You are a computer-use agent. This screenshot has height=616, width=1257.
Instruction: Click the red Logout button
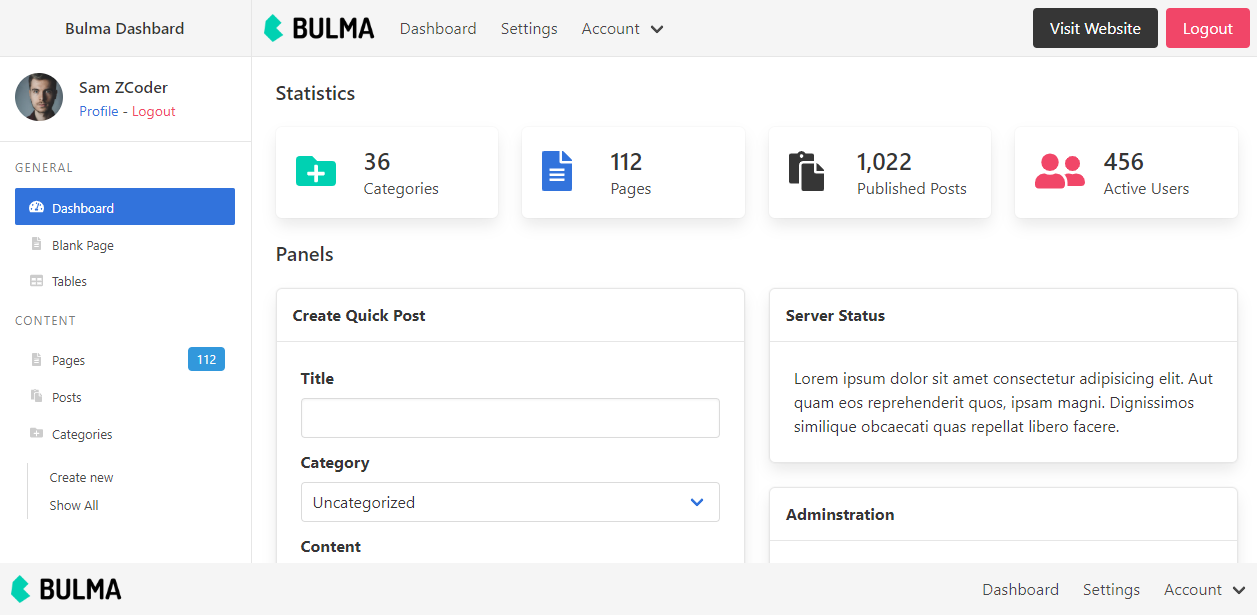[x=1208, y=28]
